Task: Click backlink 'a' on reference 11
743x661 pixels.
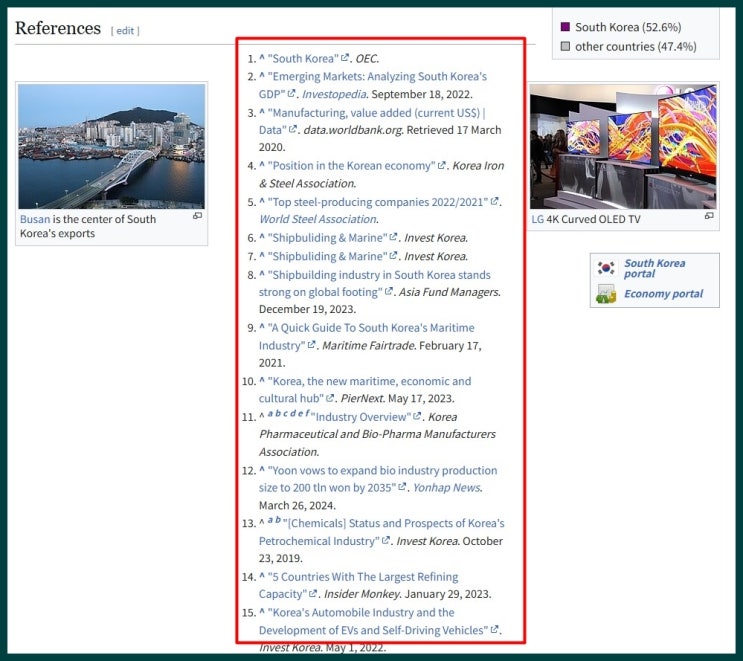Action: click(x=270, y=414)
